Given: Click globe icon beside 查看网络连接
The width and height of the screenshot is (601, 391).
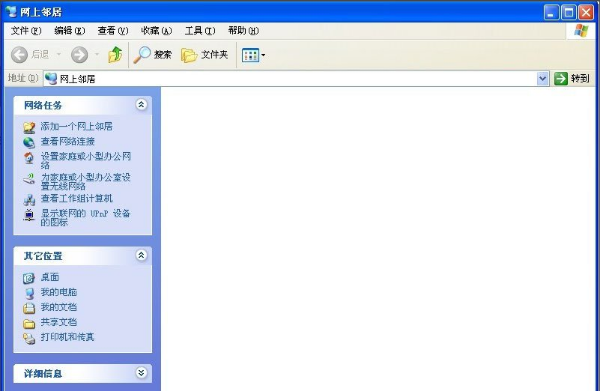Looking at the screenshot, I should point(29,142).
